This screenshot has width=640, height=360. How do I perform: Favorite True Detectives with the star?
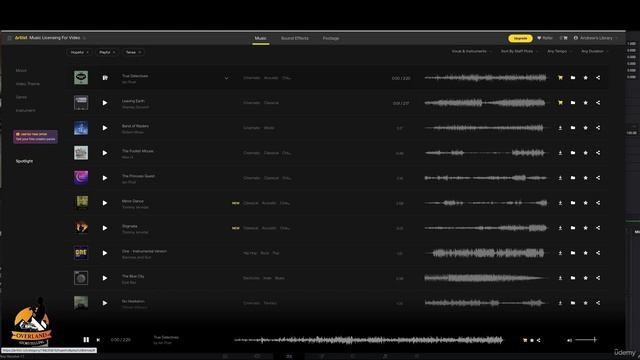586,78
